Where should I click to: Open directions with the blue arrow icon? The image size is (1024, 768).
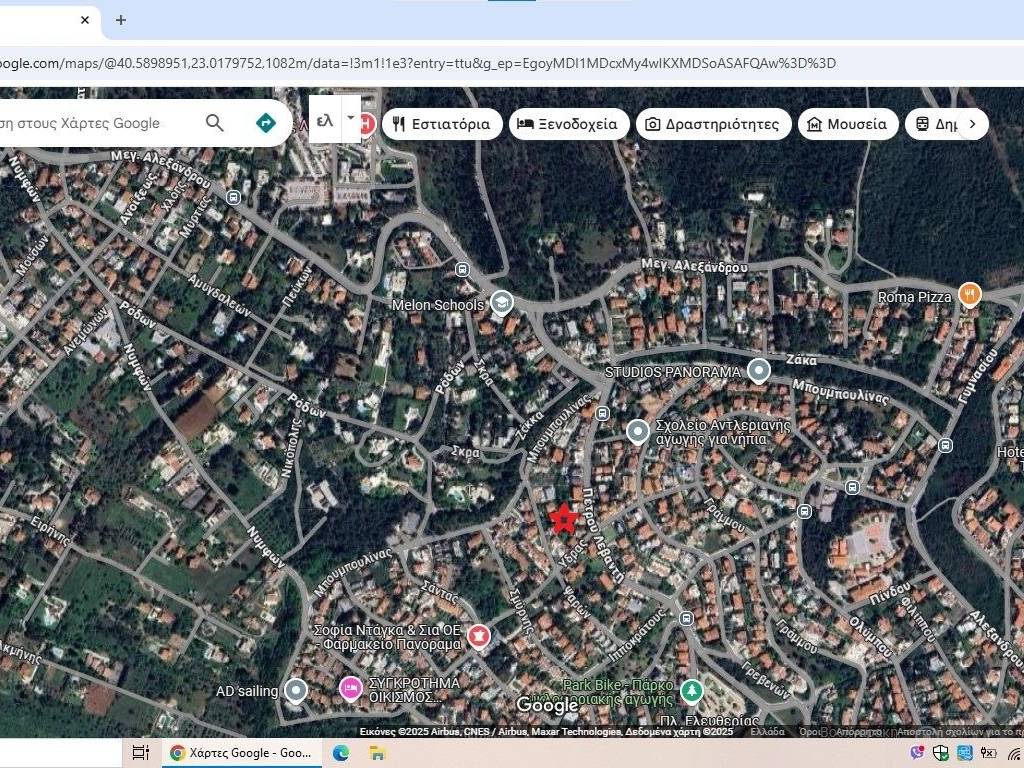(265, 123)
